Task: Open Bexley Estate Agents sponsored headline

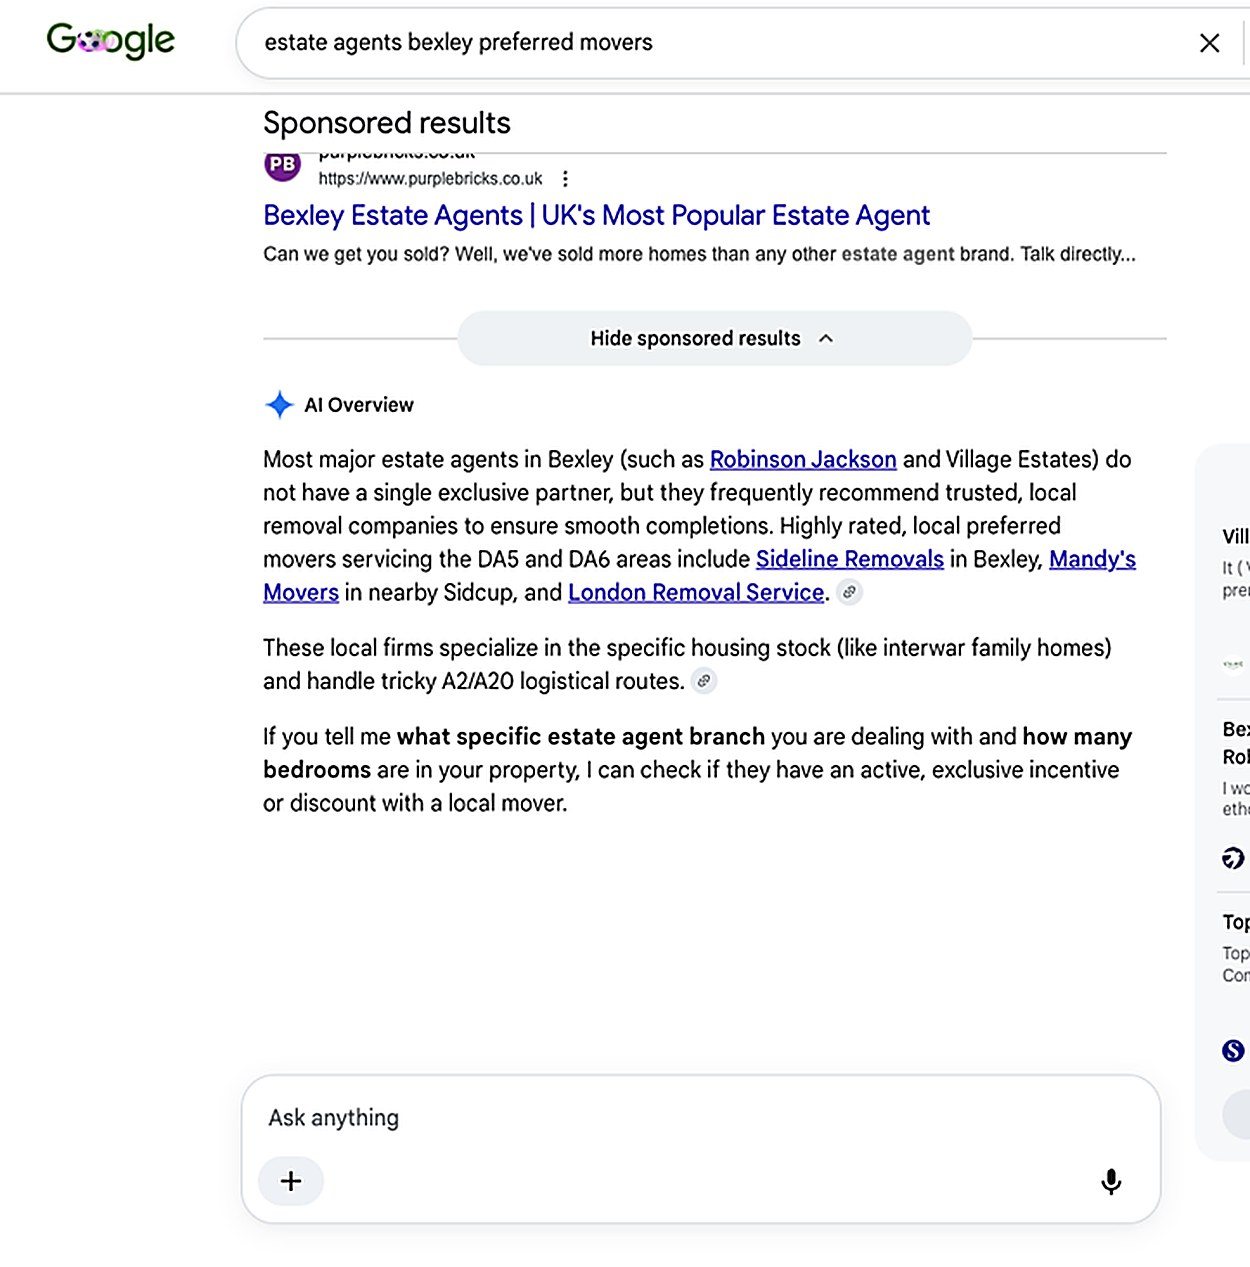Action: (596, 215)
